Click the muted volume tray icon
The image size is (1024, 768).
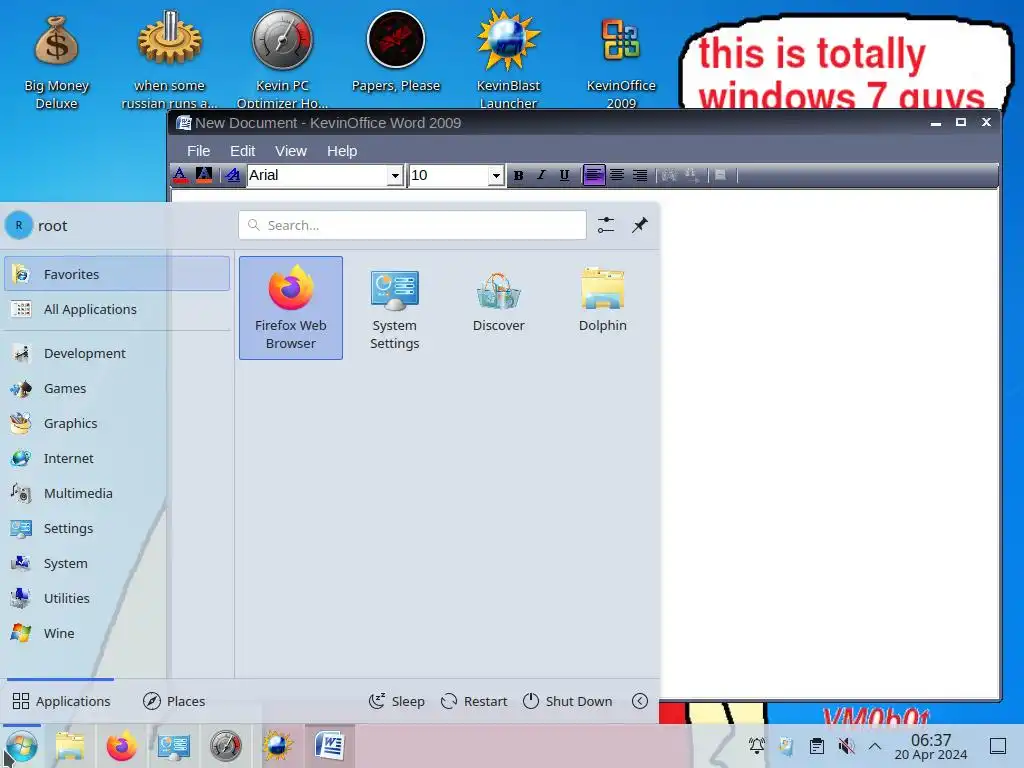846,746
